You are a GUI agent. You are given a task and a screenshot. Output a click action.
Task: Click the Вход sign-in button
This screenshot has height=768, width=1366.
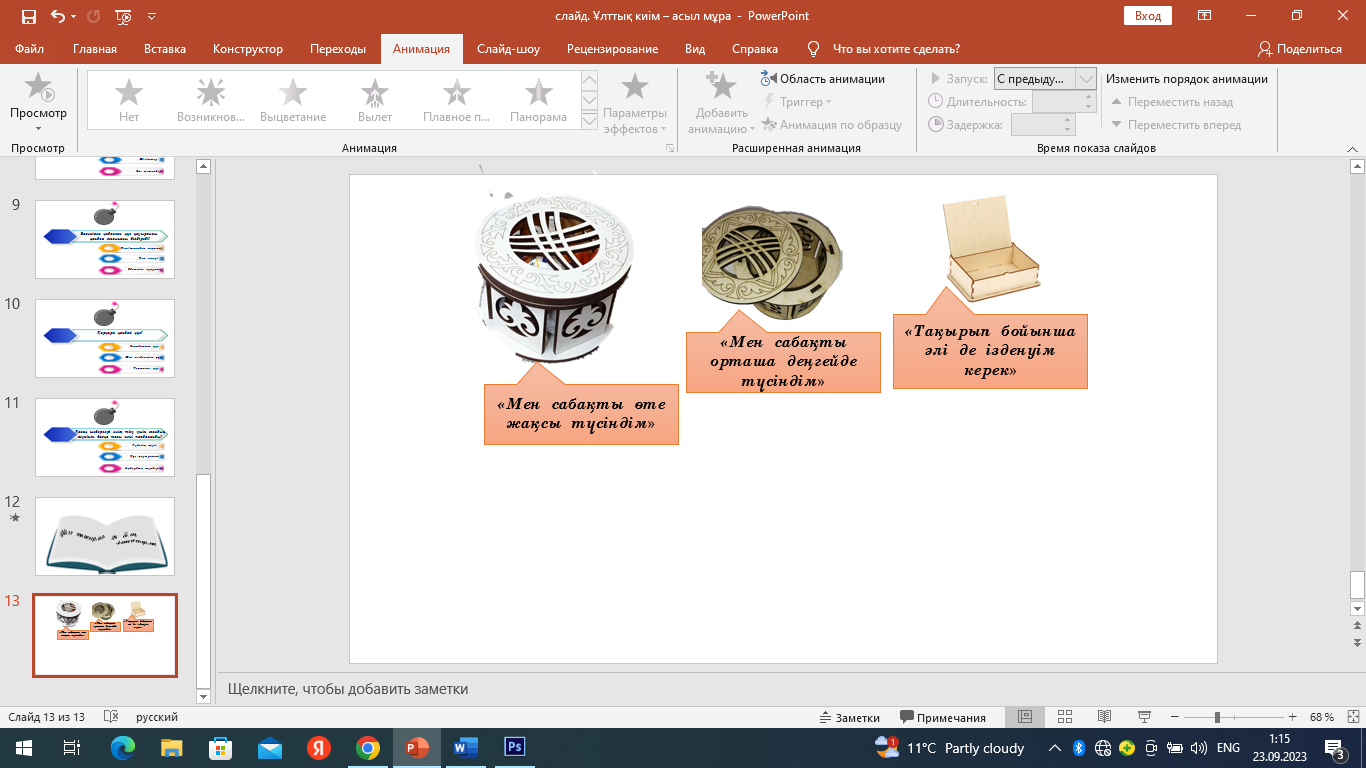pos(1148,16)
